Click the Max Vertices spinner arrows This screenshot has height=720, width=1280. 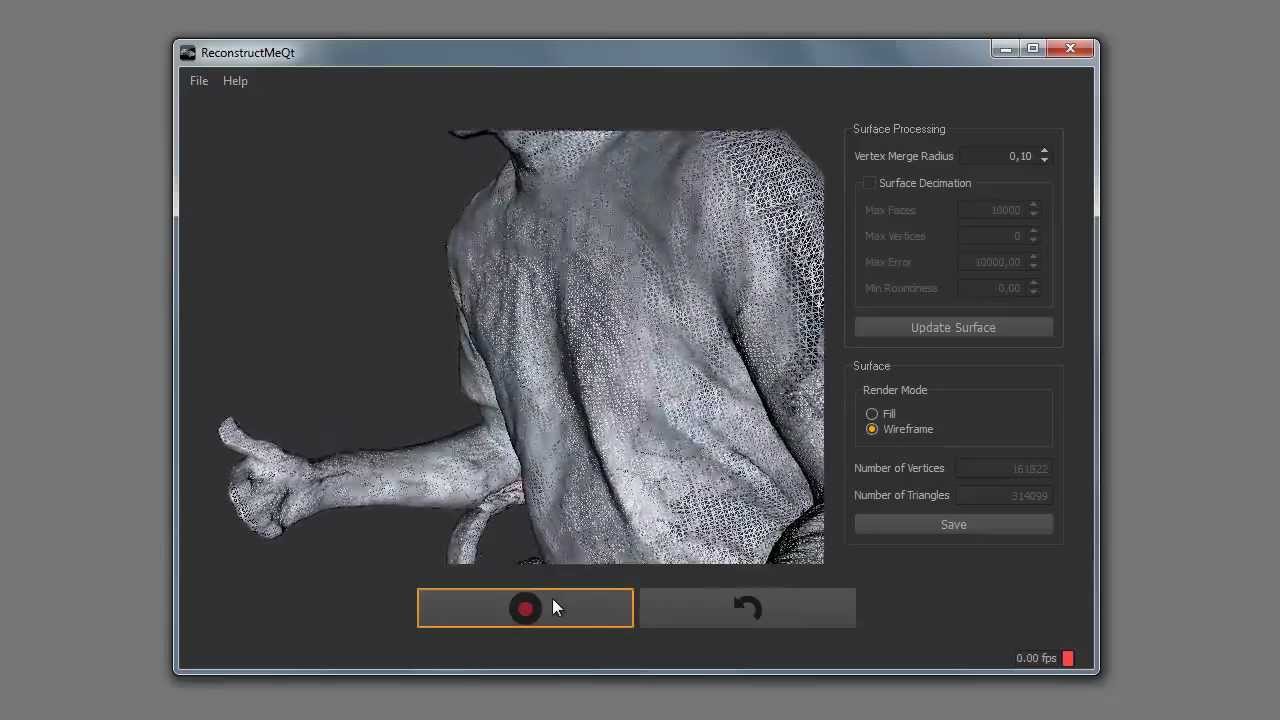(x=1033, y=236)
